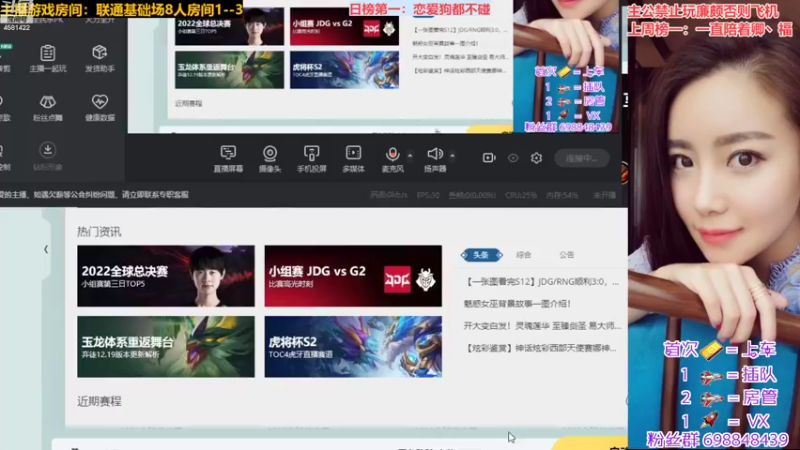Open the gear settings next to 连接中
The height and width of the screenshot is (450, 800).
536,158
